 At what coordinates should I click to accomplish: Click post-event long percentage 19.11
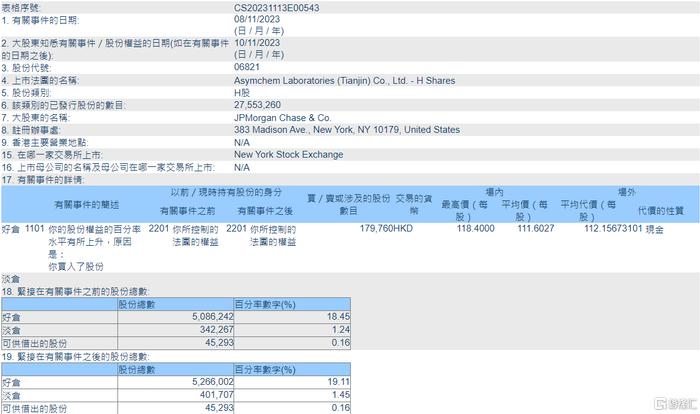[338, 382]
